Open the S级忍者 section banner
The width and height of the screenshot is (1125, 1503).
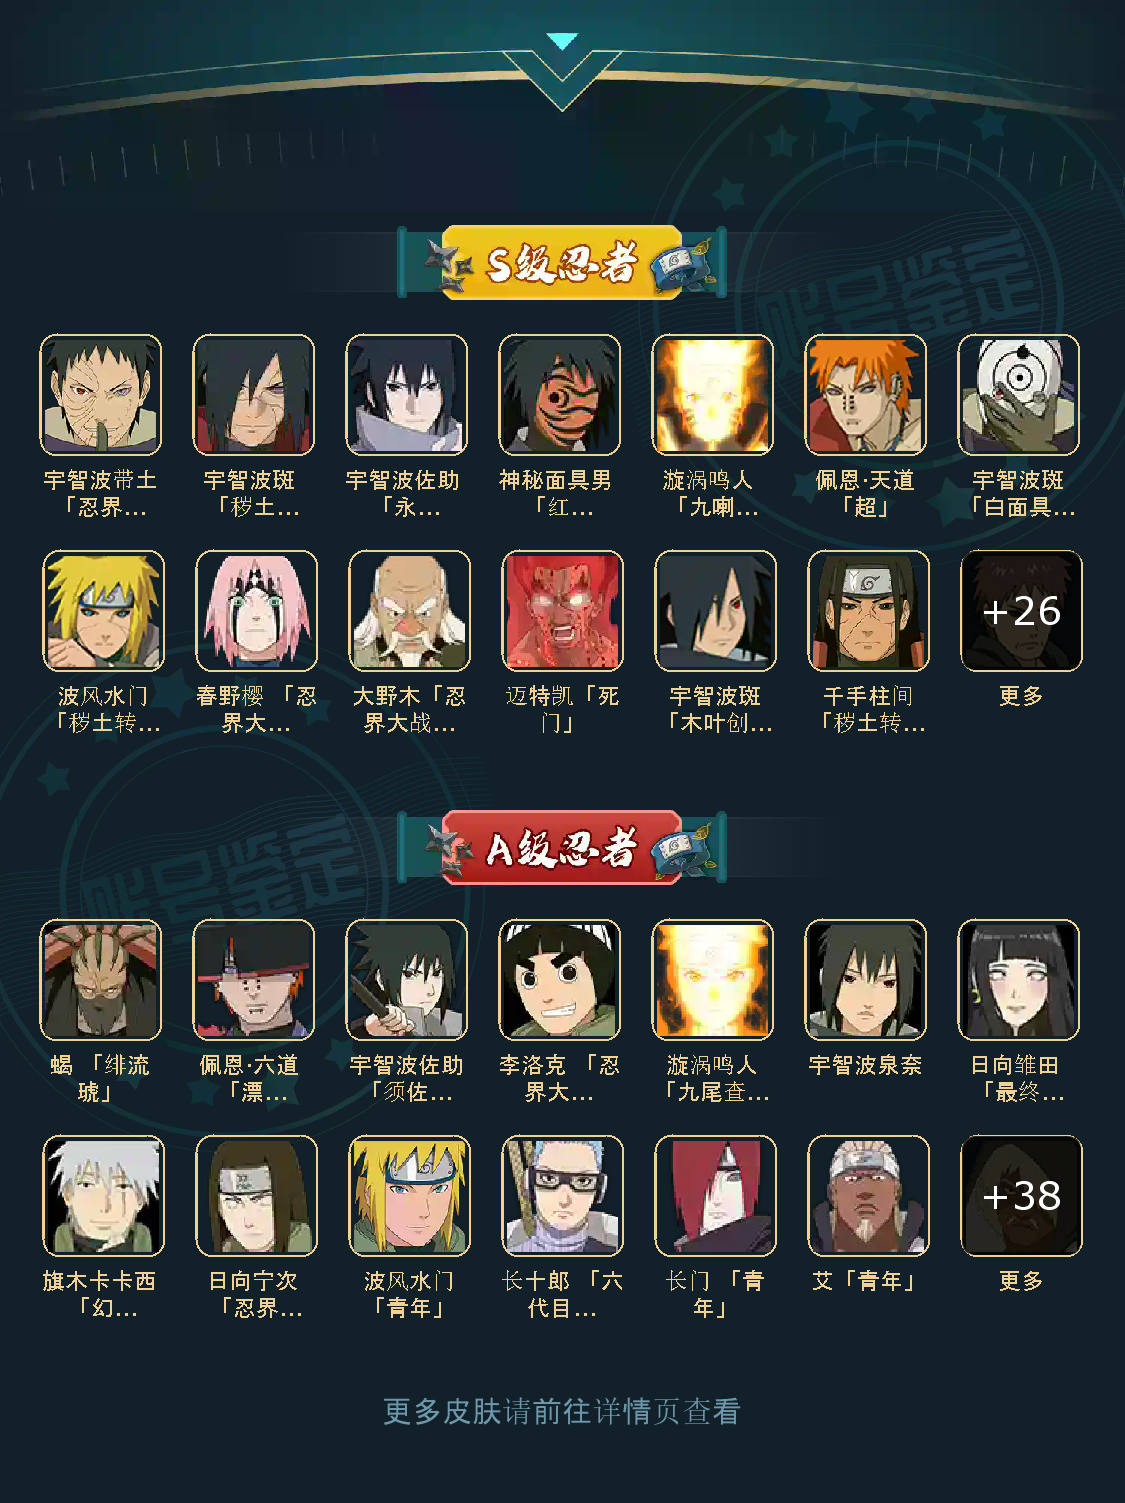(x=562, y=263)
